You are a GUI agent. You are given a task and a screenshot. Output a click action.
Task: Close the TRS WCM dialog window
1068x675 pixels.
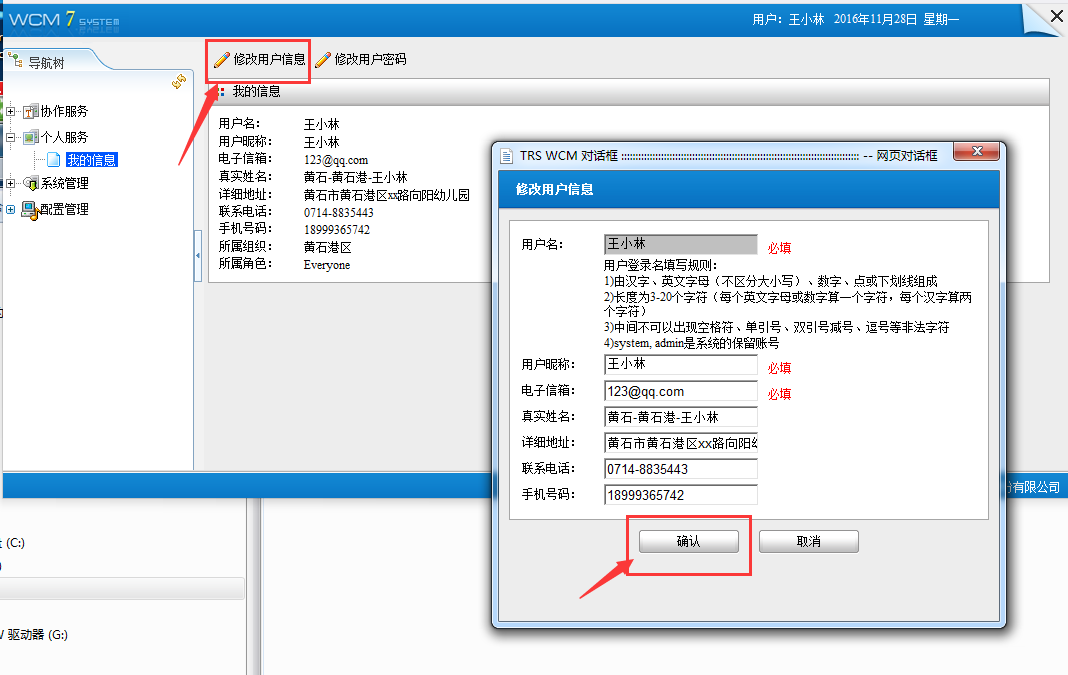(976, 152)
